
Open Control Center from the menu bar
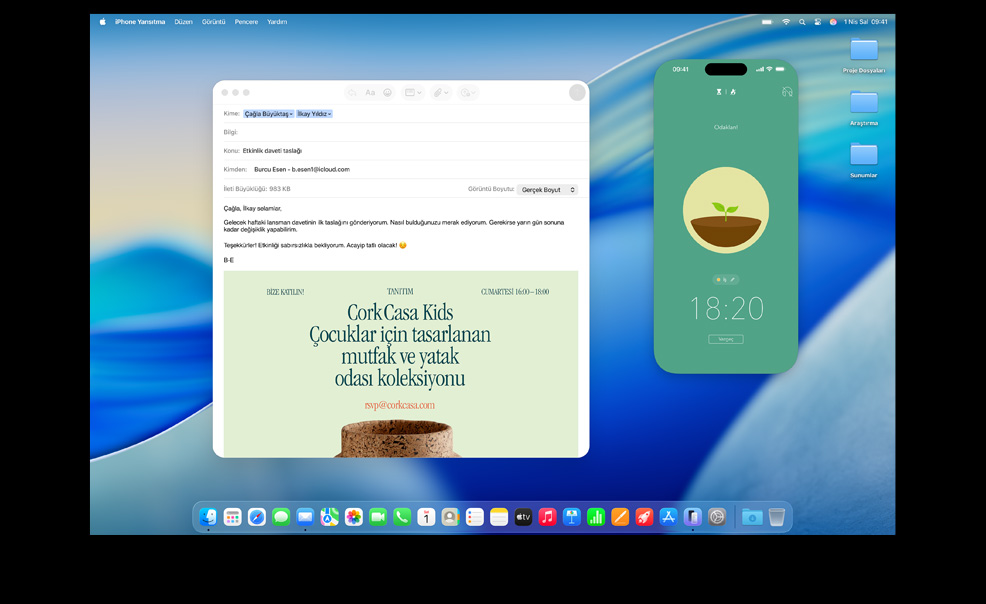tap(817, 21)
